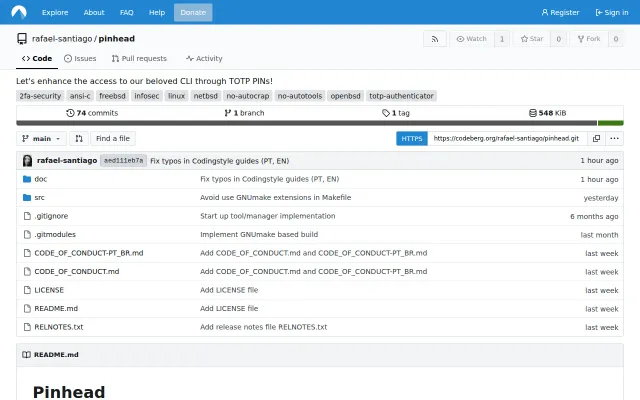Open commit 'Avoid use GNUmake extensions in Makefile'
Viewport: 640px width, 400px height.
click(x=276, y=198)
